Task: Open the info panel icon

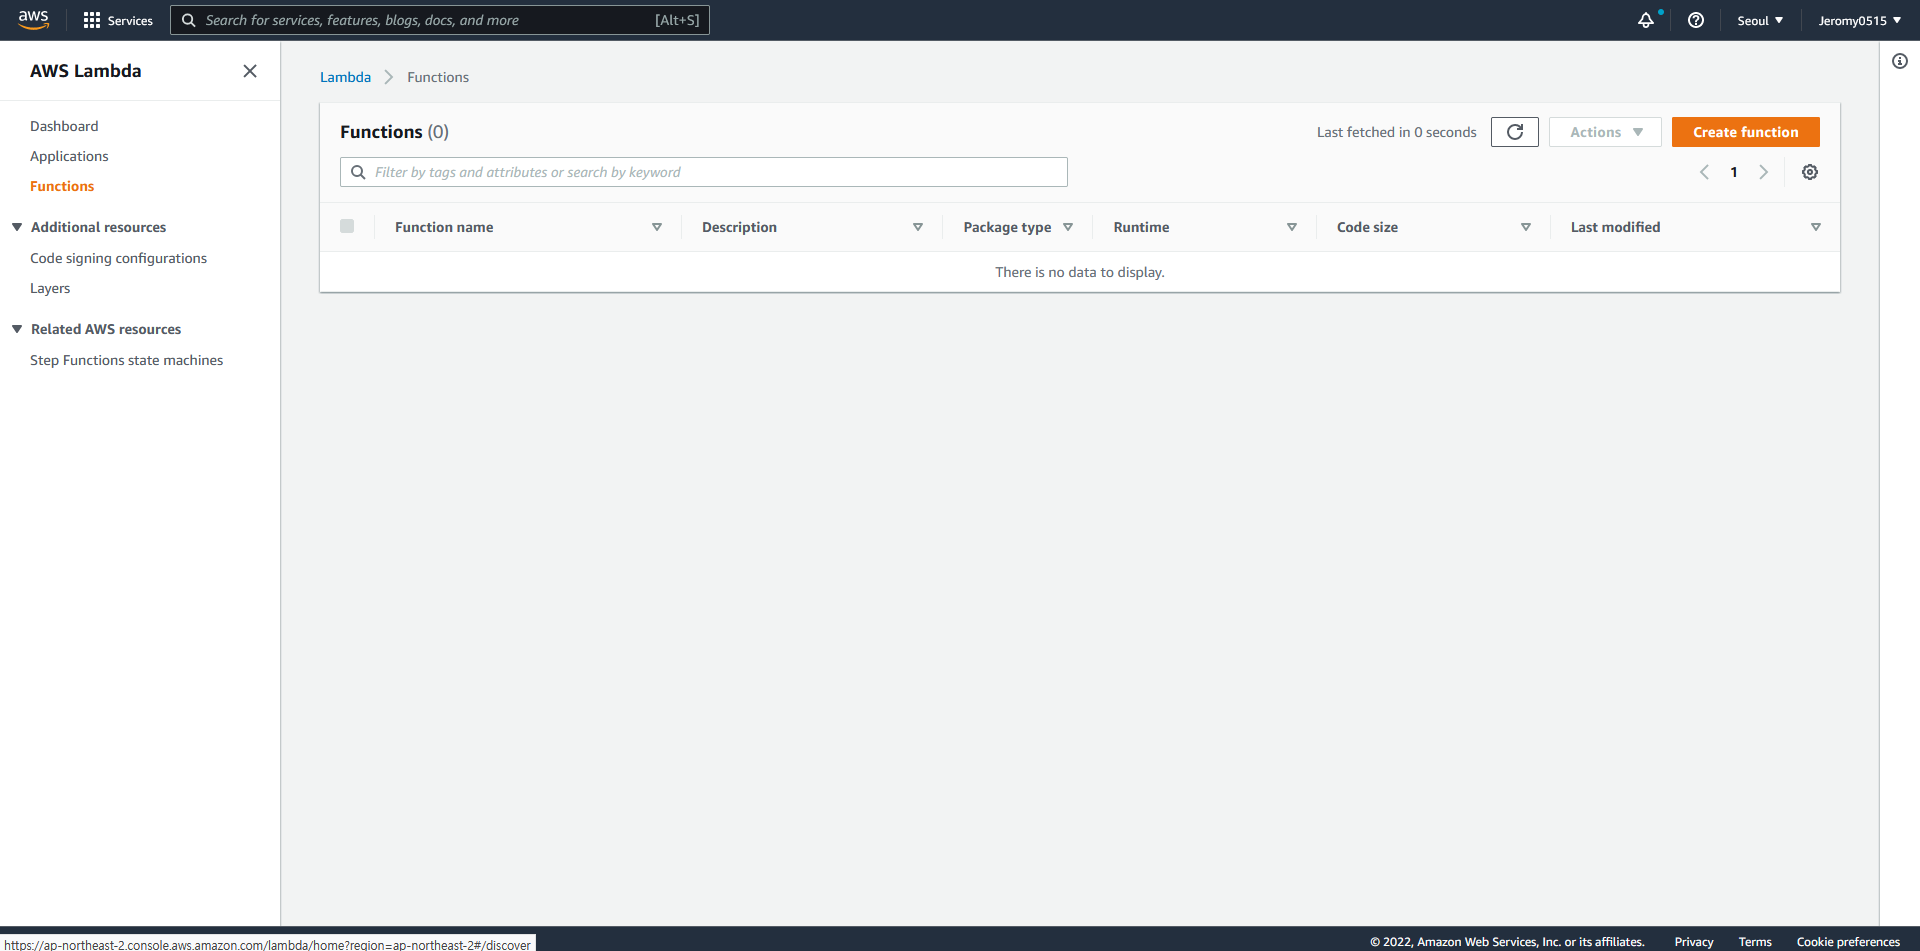Action: point(1900,61)
